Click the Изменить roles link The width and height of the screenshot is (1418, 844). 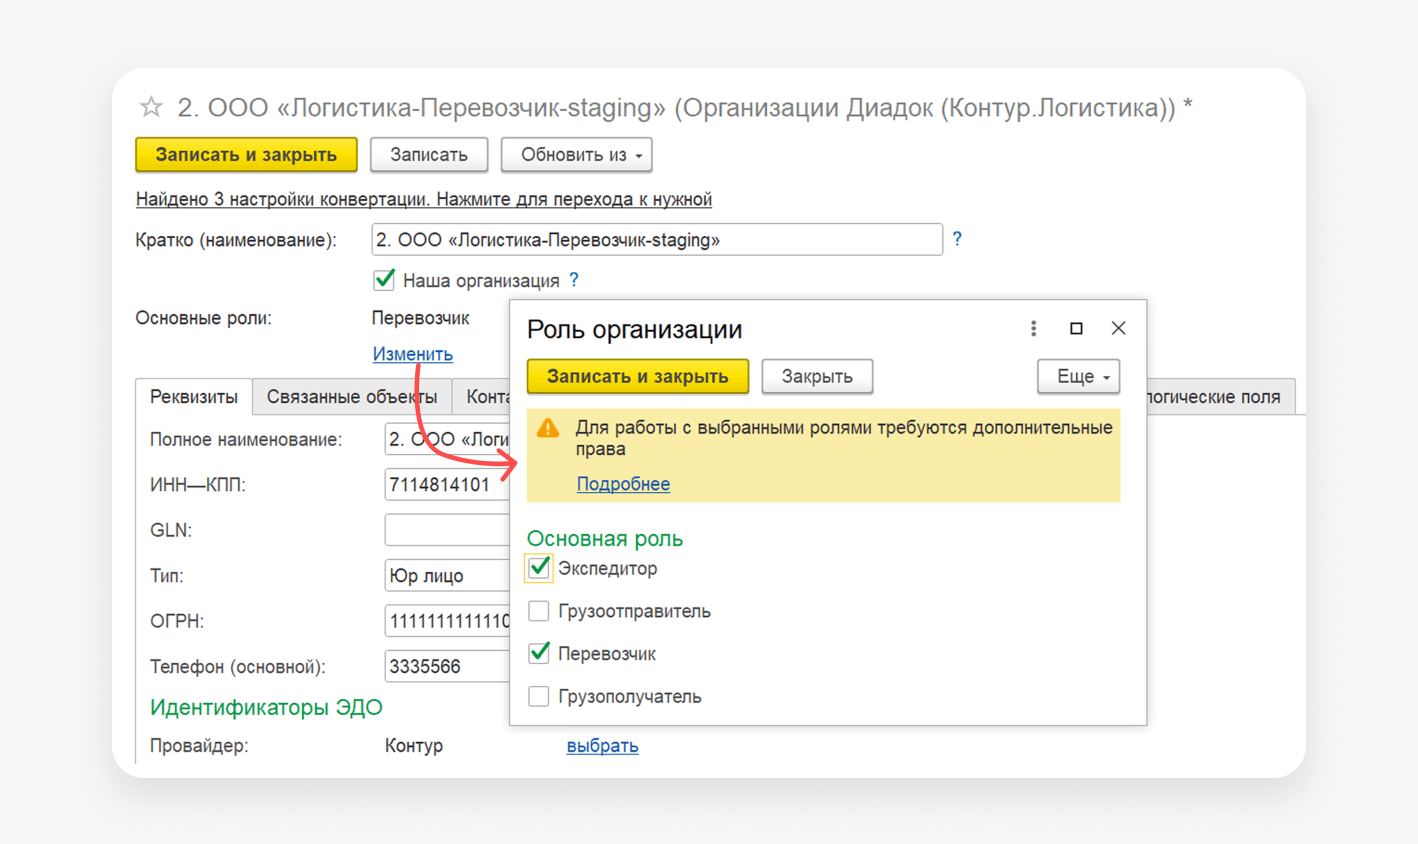click(x=413, y=354)
